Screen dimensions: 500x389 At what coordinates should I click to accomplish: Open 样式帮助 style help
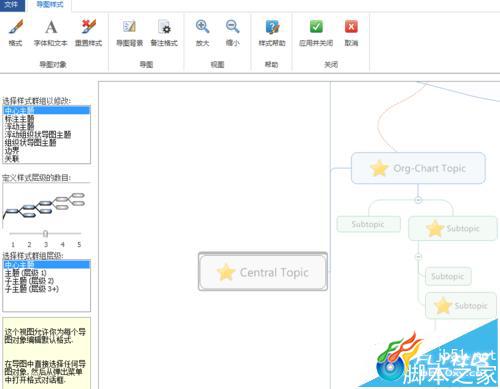272,33
